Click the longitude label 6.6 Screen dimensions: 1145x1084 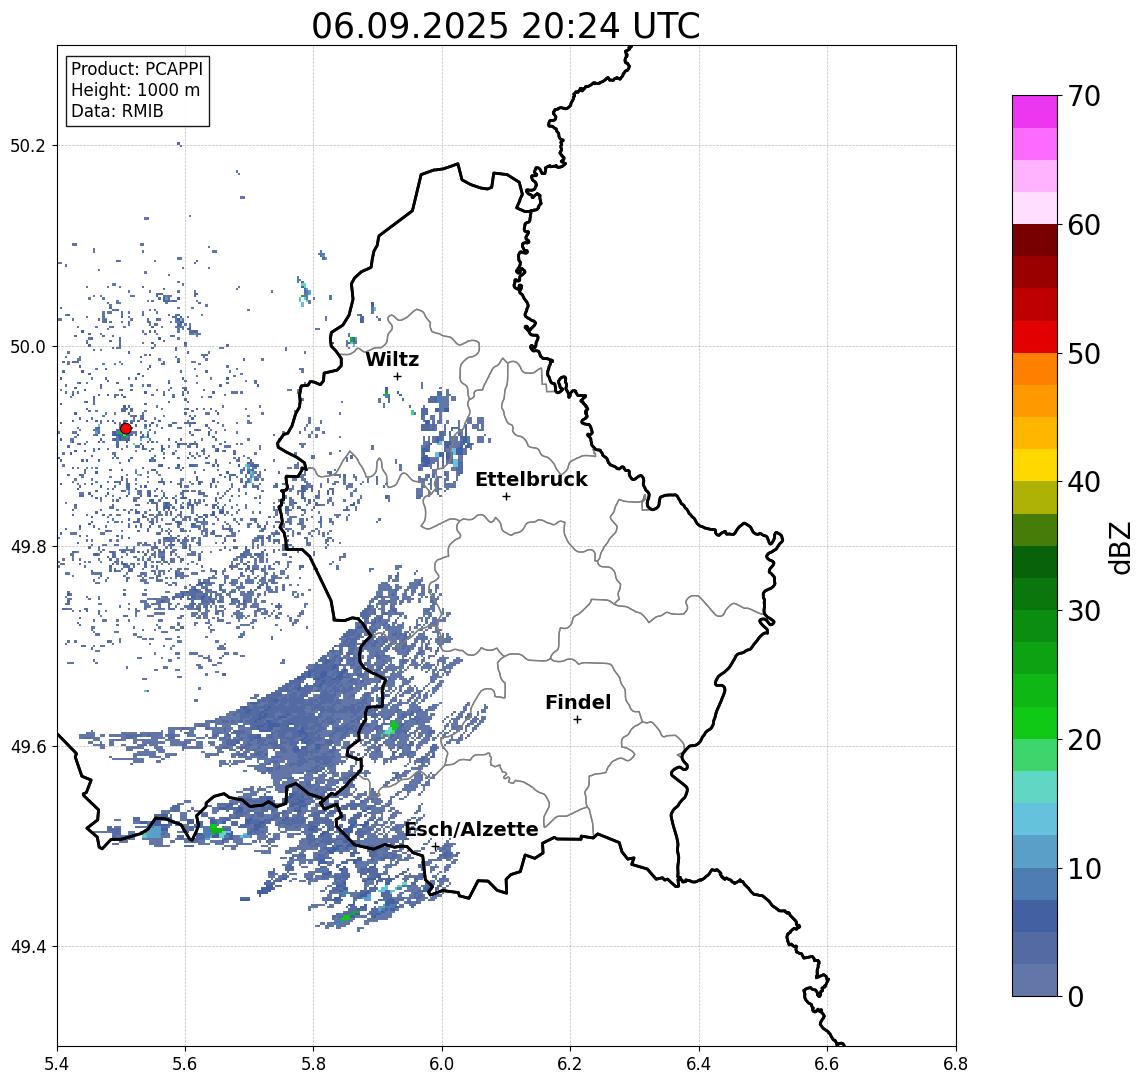(x=827, y=1064)
